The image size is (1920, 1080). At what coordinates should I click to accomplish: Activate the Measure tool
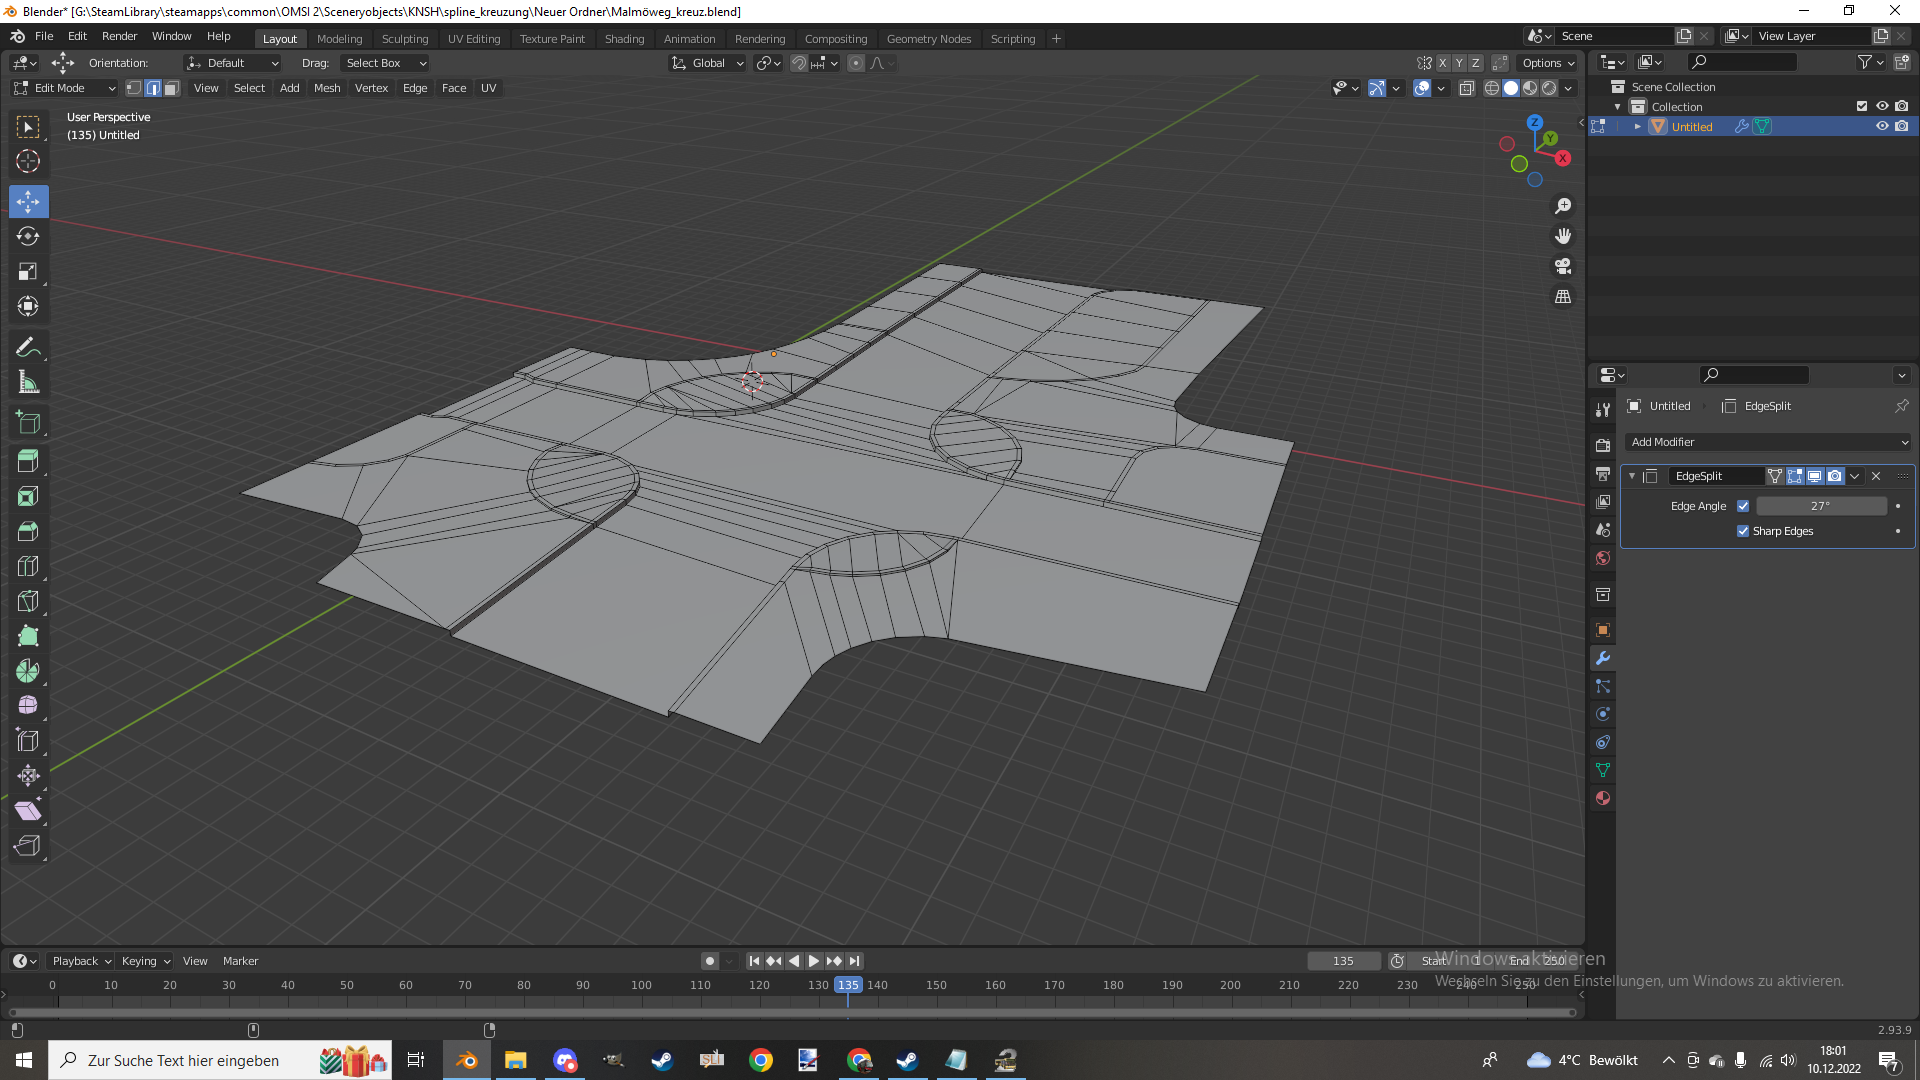pyautogui.click(x=28, y=382)
